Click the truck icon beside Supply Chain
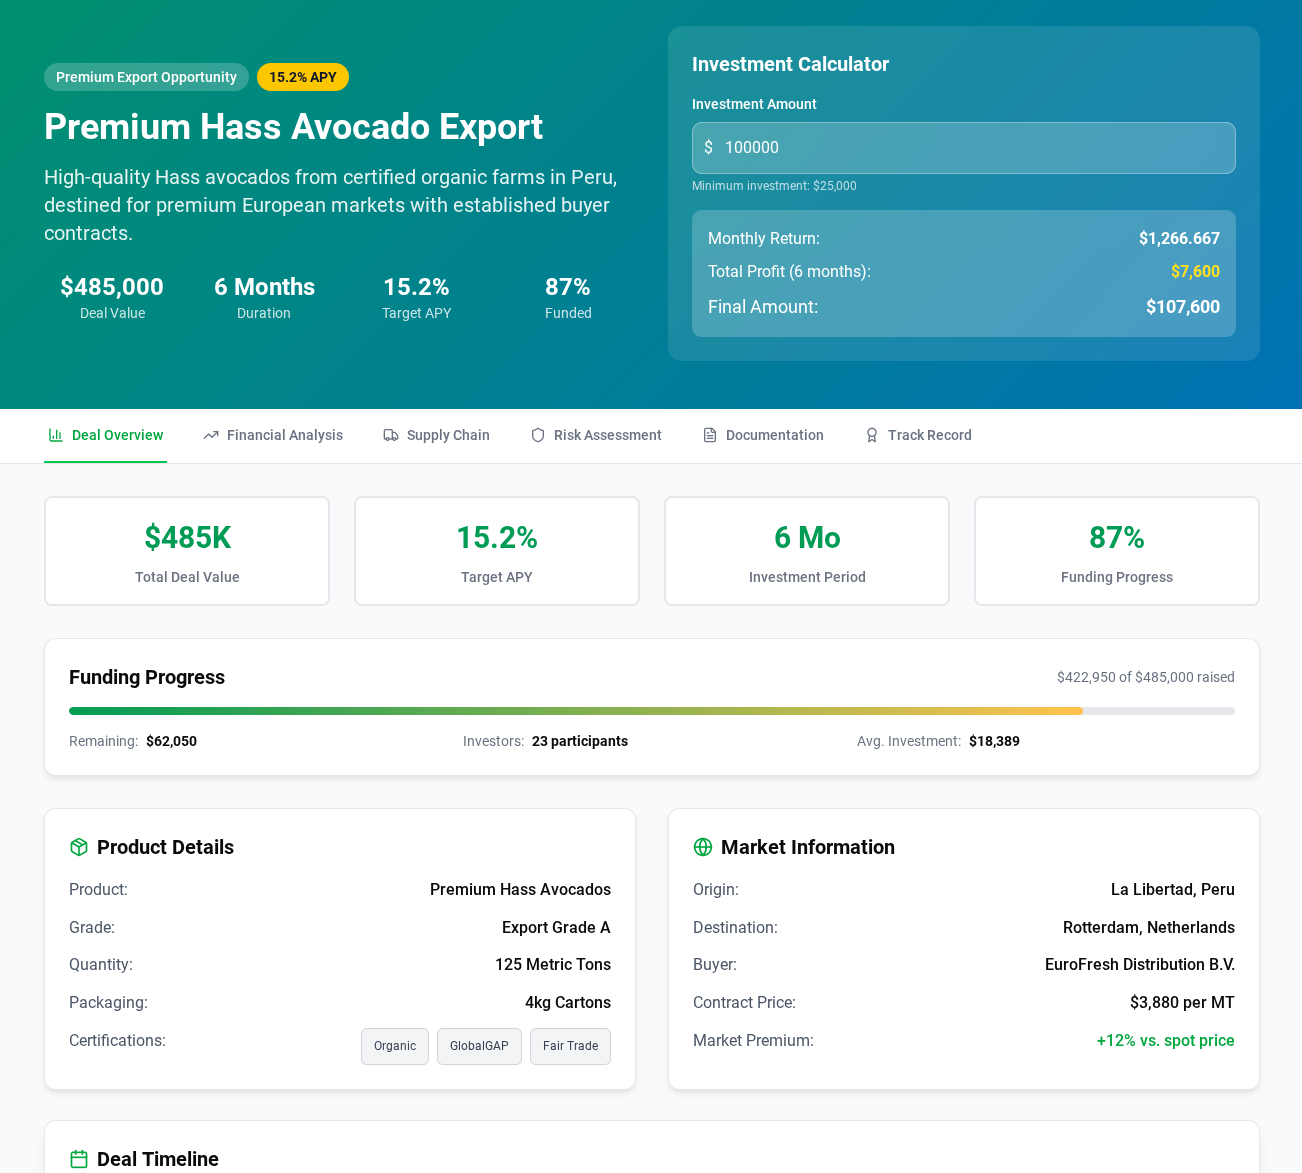Viewport: 1302px width, 1173px height. tap(391, 435)
